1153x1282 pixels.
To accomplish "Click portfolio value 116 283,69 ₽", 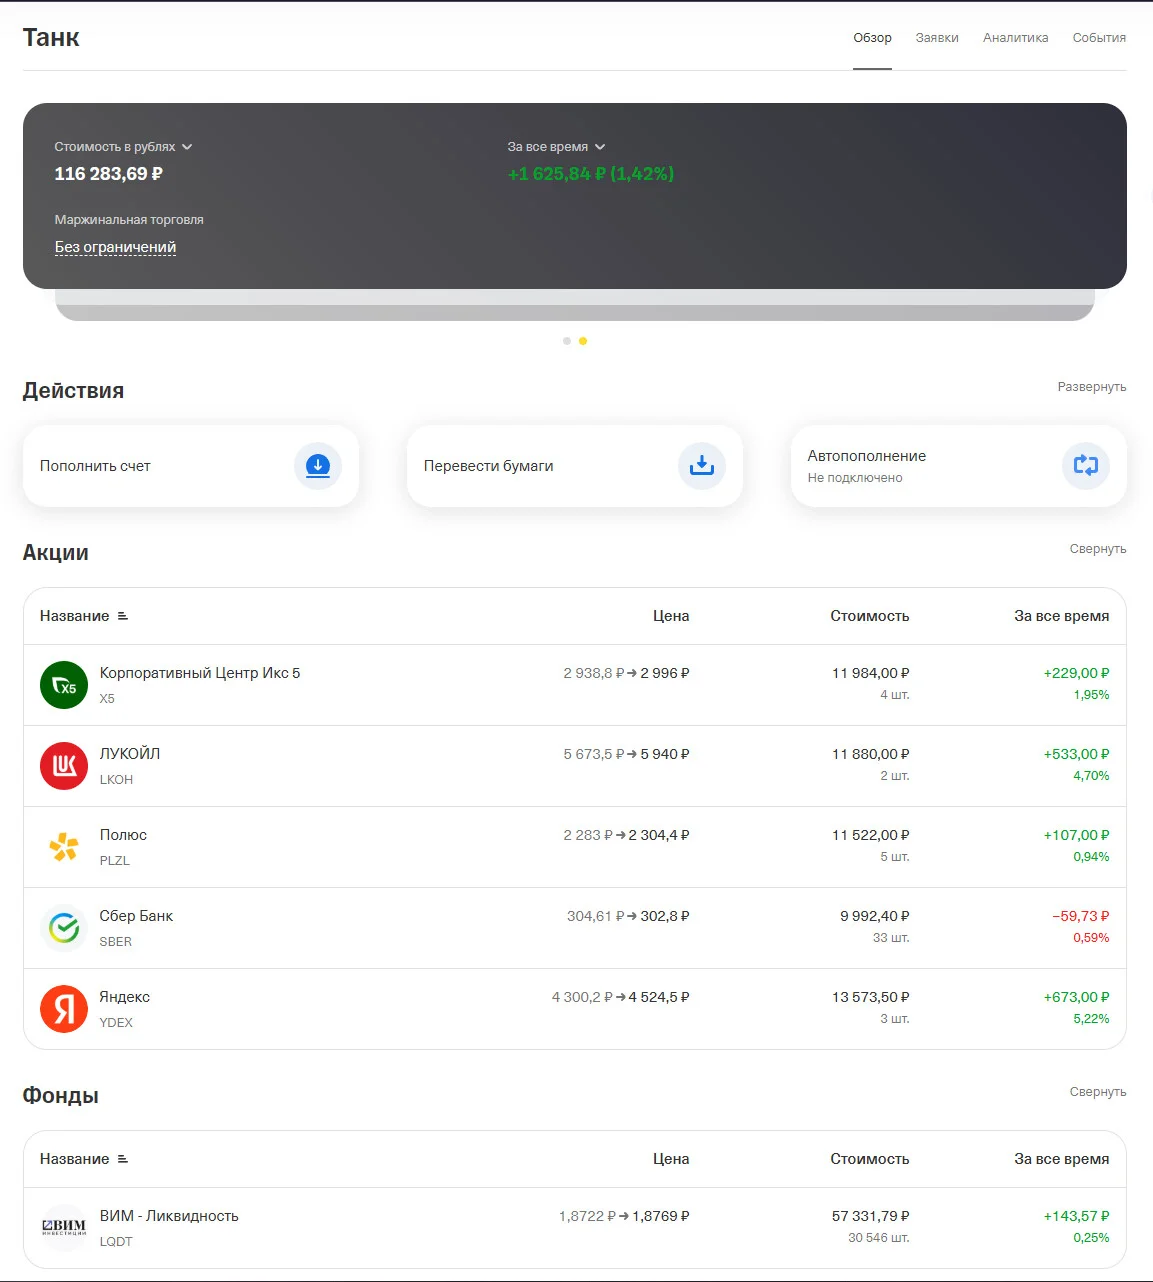I will pos(108,174).
